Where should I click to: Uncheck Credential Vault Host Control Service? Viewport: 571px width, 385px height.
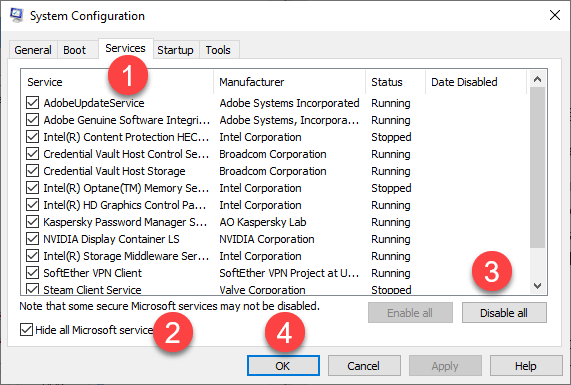click(x=32, y=154)
